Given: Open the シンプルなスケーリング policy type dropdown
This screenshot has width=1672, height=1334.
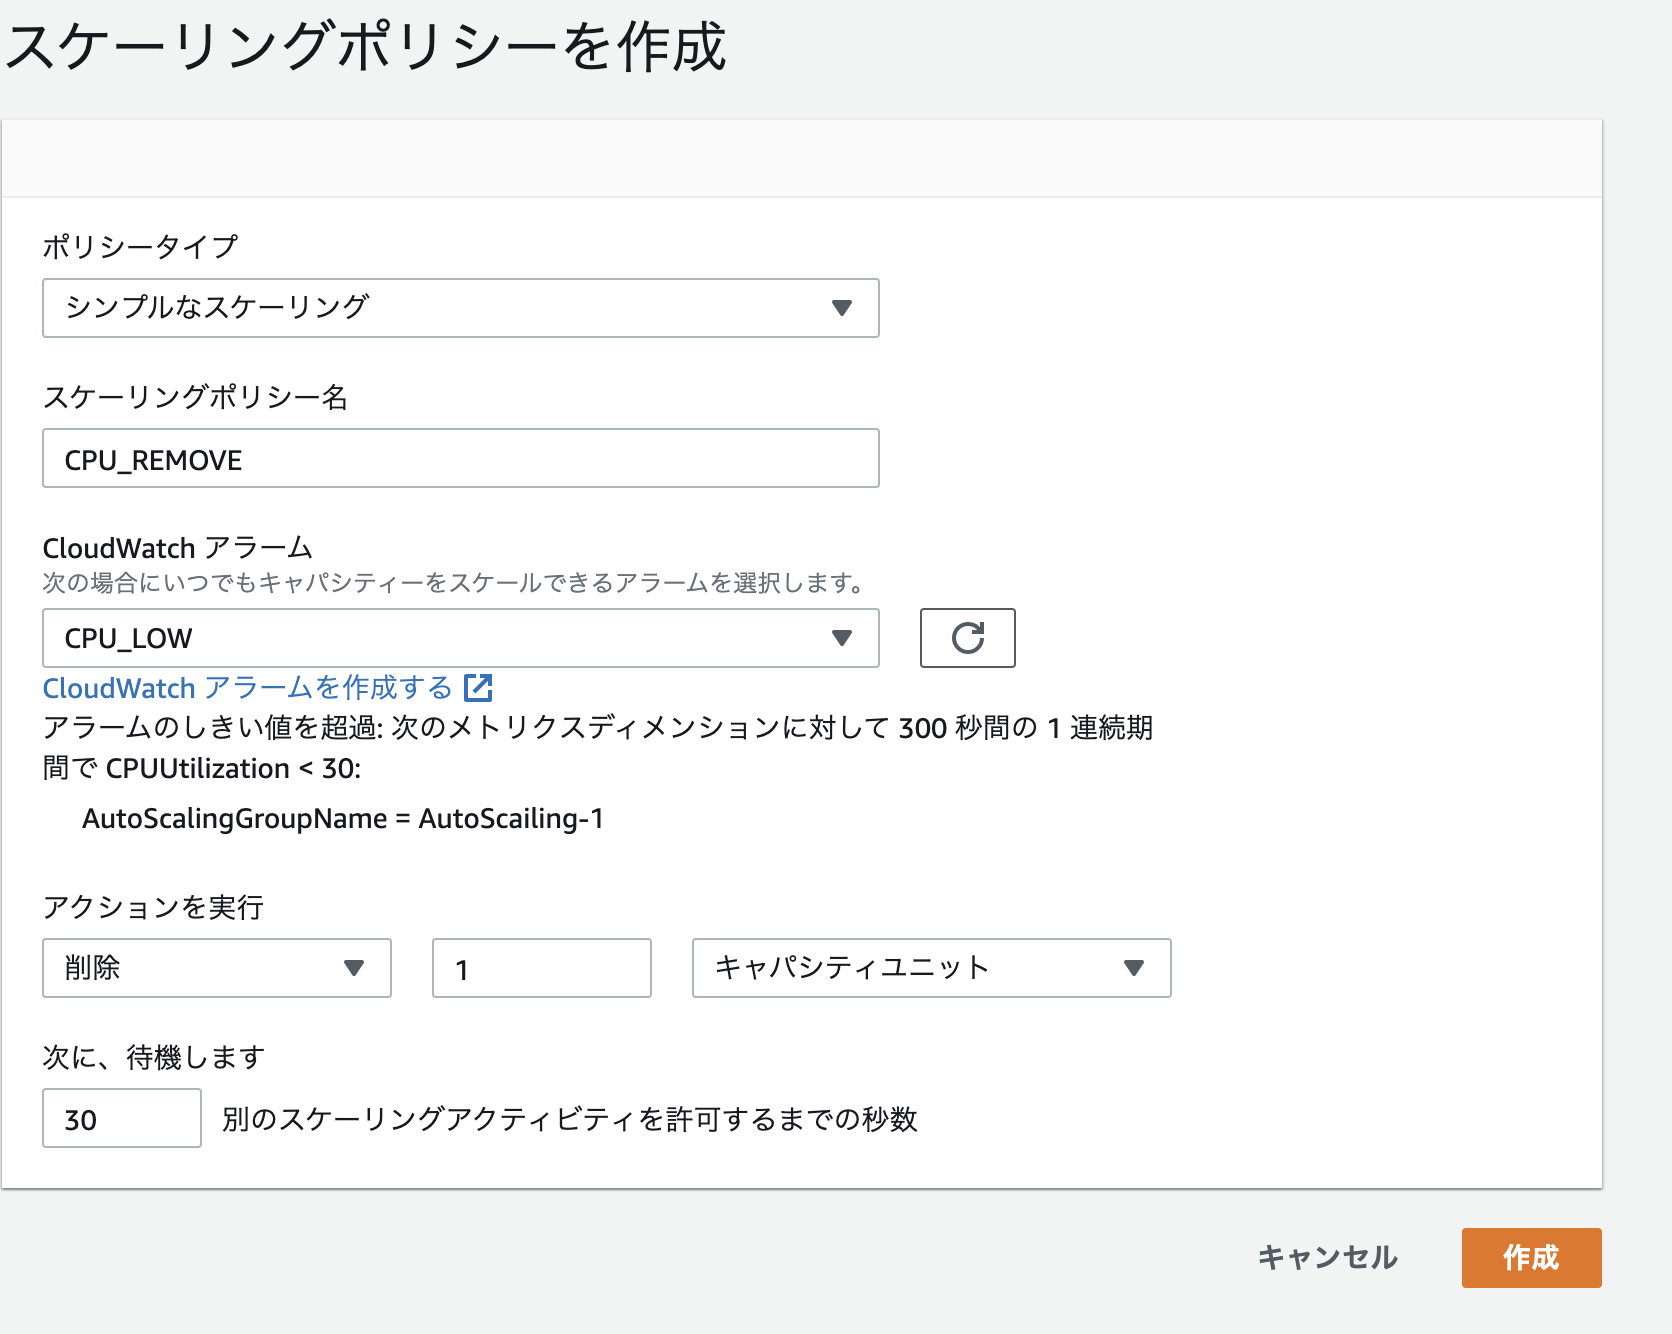Looking at the screenshot, I should click(x=460, y=309).
